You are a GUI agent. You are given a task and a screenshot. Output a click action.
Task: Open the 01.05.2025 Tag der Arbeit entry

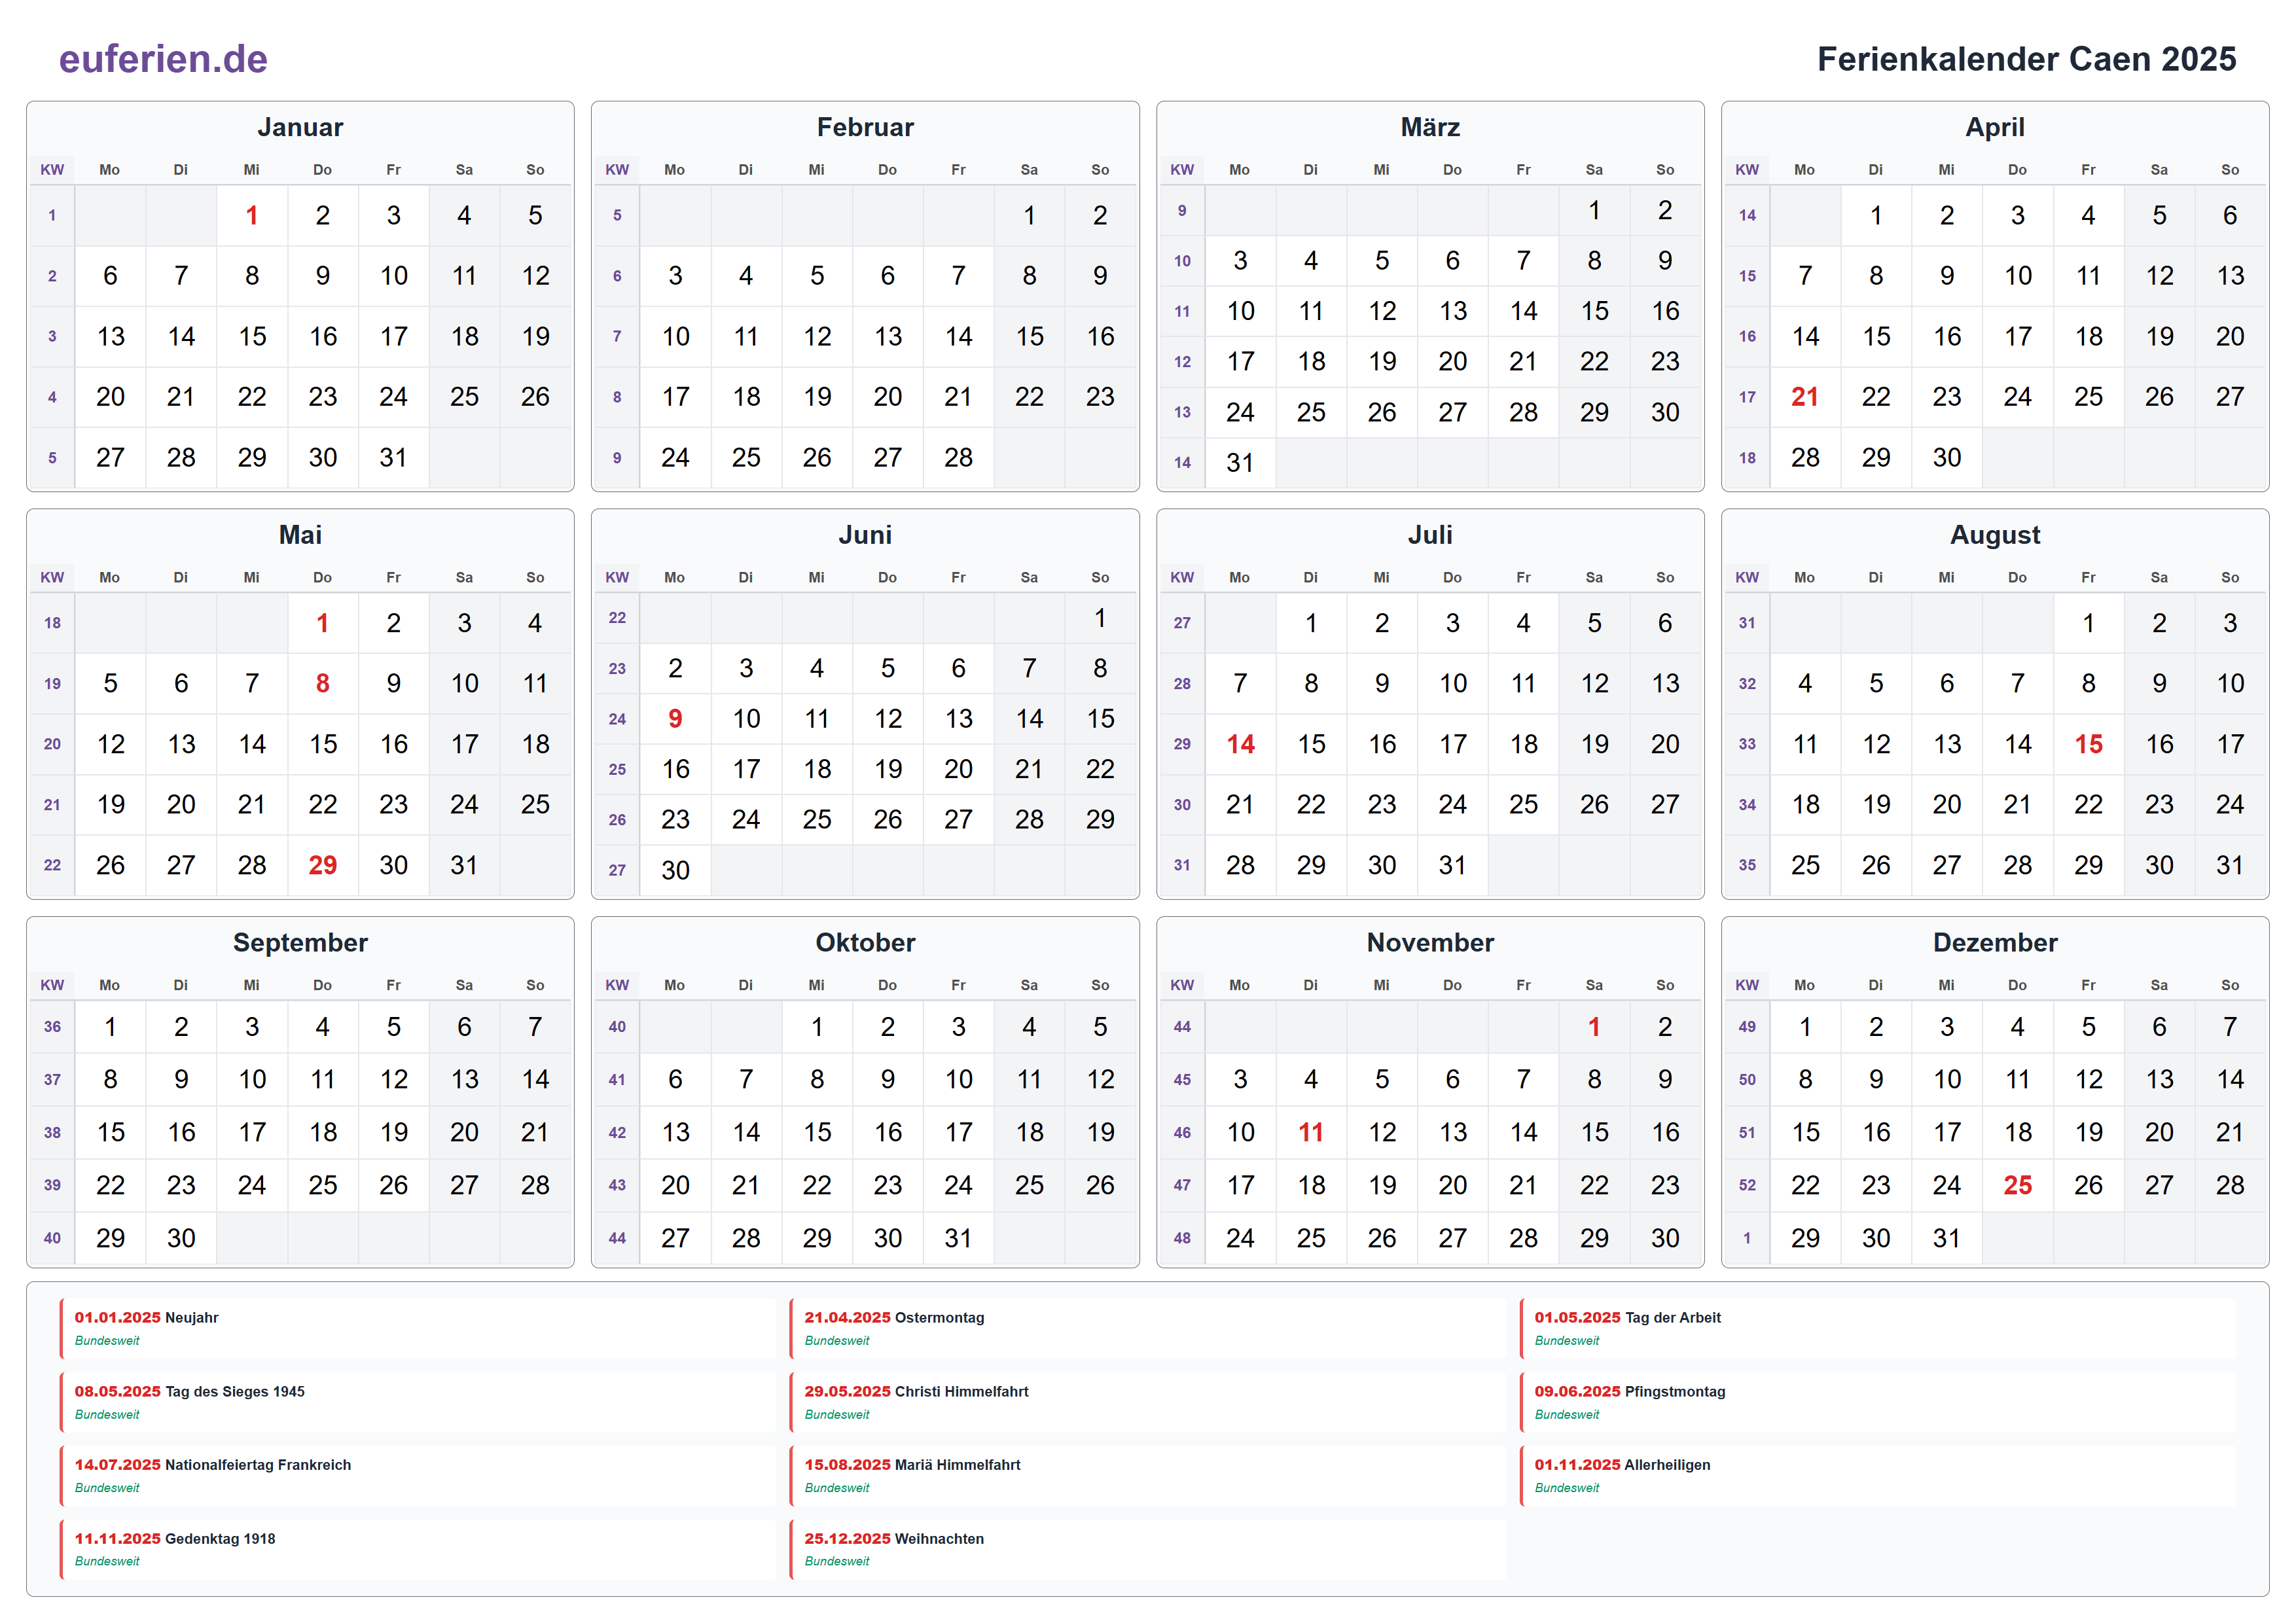pos(1877,1328)
